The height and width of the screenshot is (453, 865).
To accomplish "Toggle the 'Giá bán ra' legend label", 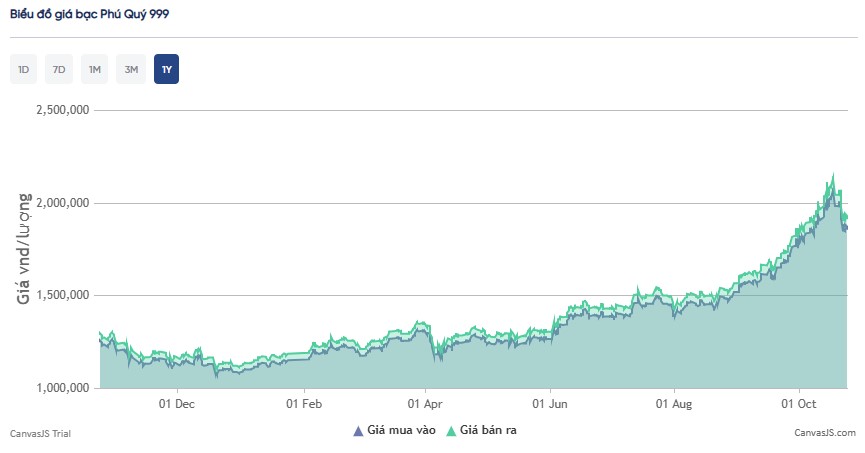I will [488, 431].
